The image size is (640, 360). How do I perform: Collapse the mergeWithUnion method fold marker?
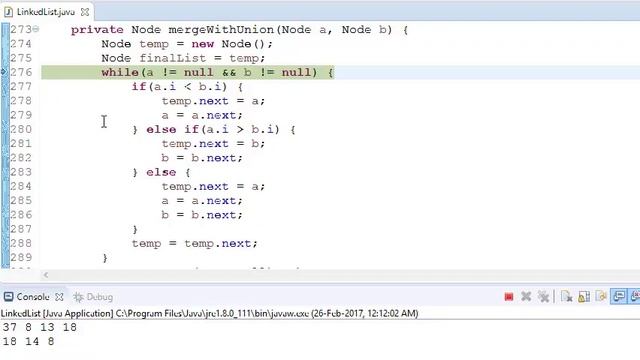click(36, 29)
